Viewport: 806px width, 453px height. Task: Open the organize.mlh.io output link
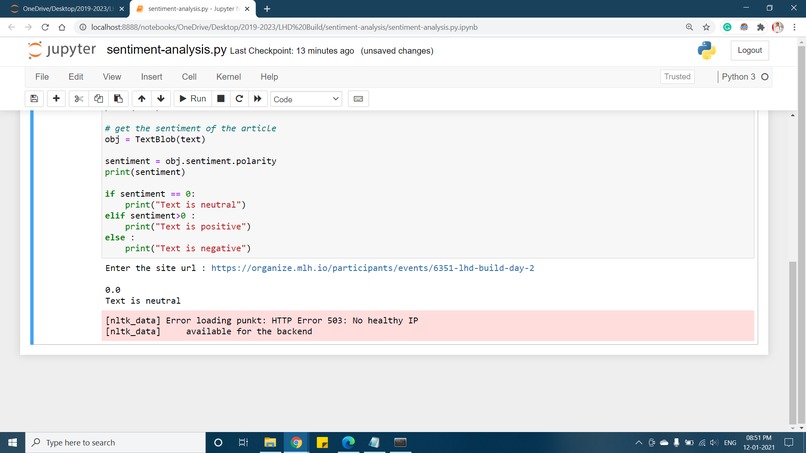tap(373, 268)
